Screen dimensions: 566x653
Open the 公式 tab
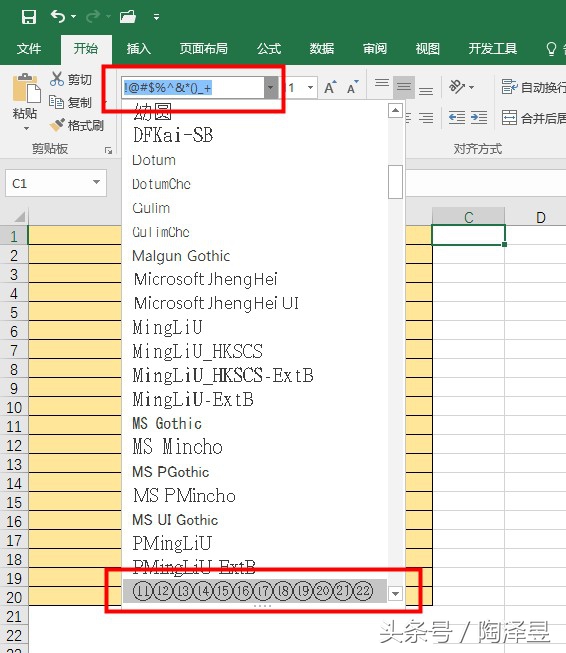pos(269,49)
